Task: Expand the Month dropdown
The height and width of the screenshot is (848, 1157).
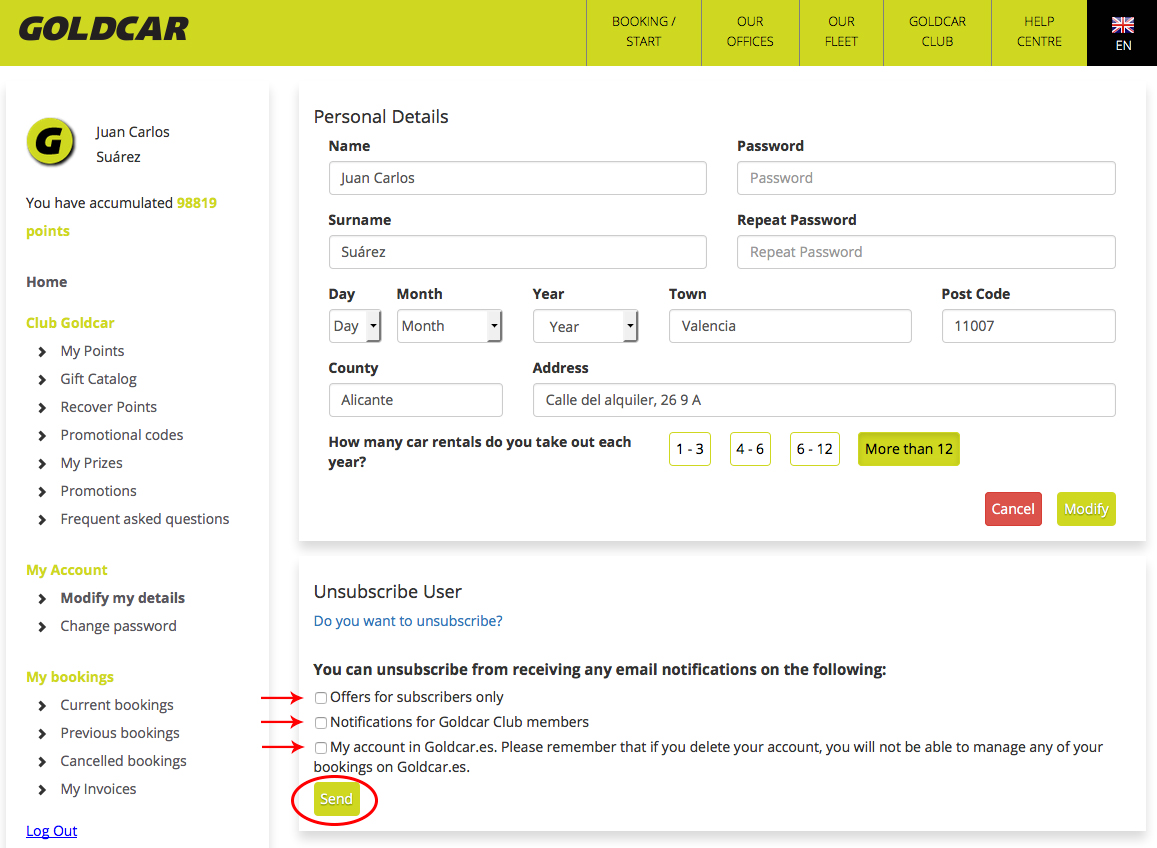Action: tap(449, 326)
